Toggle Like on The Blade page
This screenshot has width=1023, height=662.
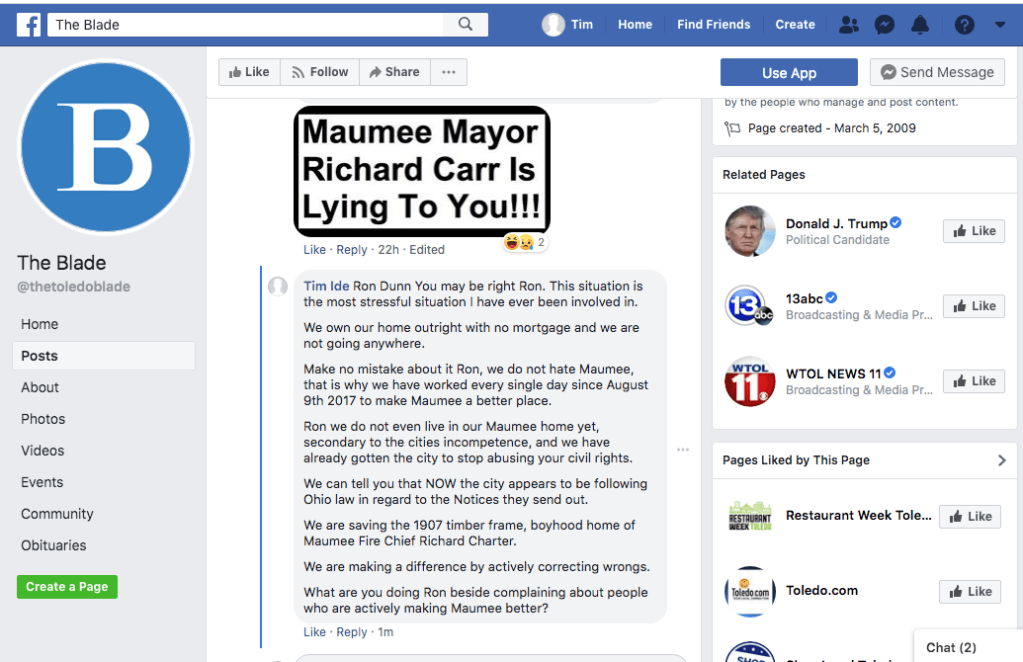[x=249, y=72]
